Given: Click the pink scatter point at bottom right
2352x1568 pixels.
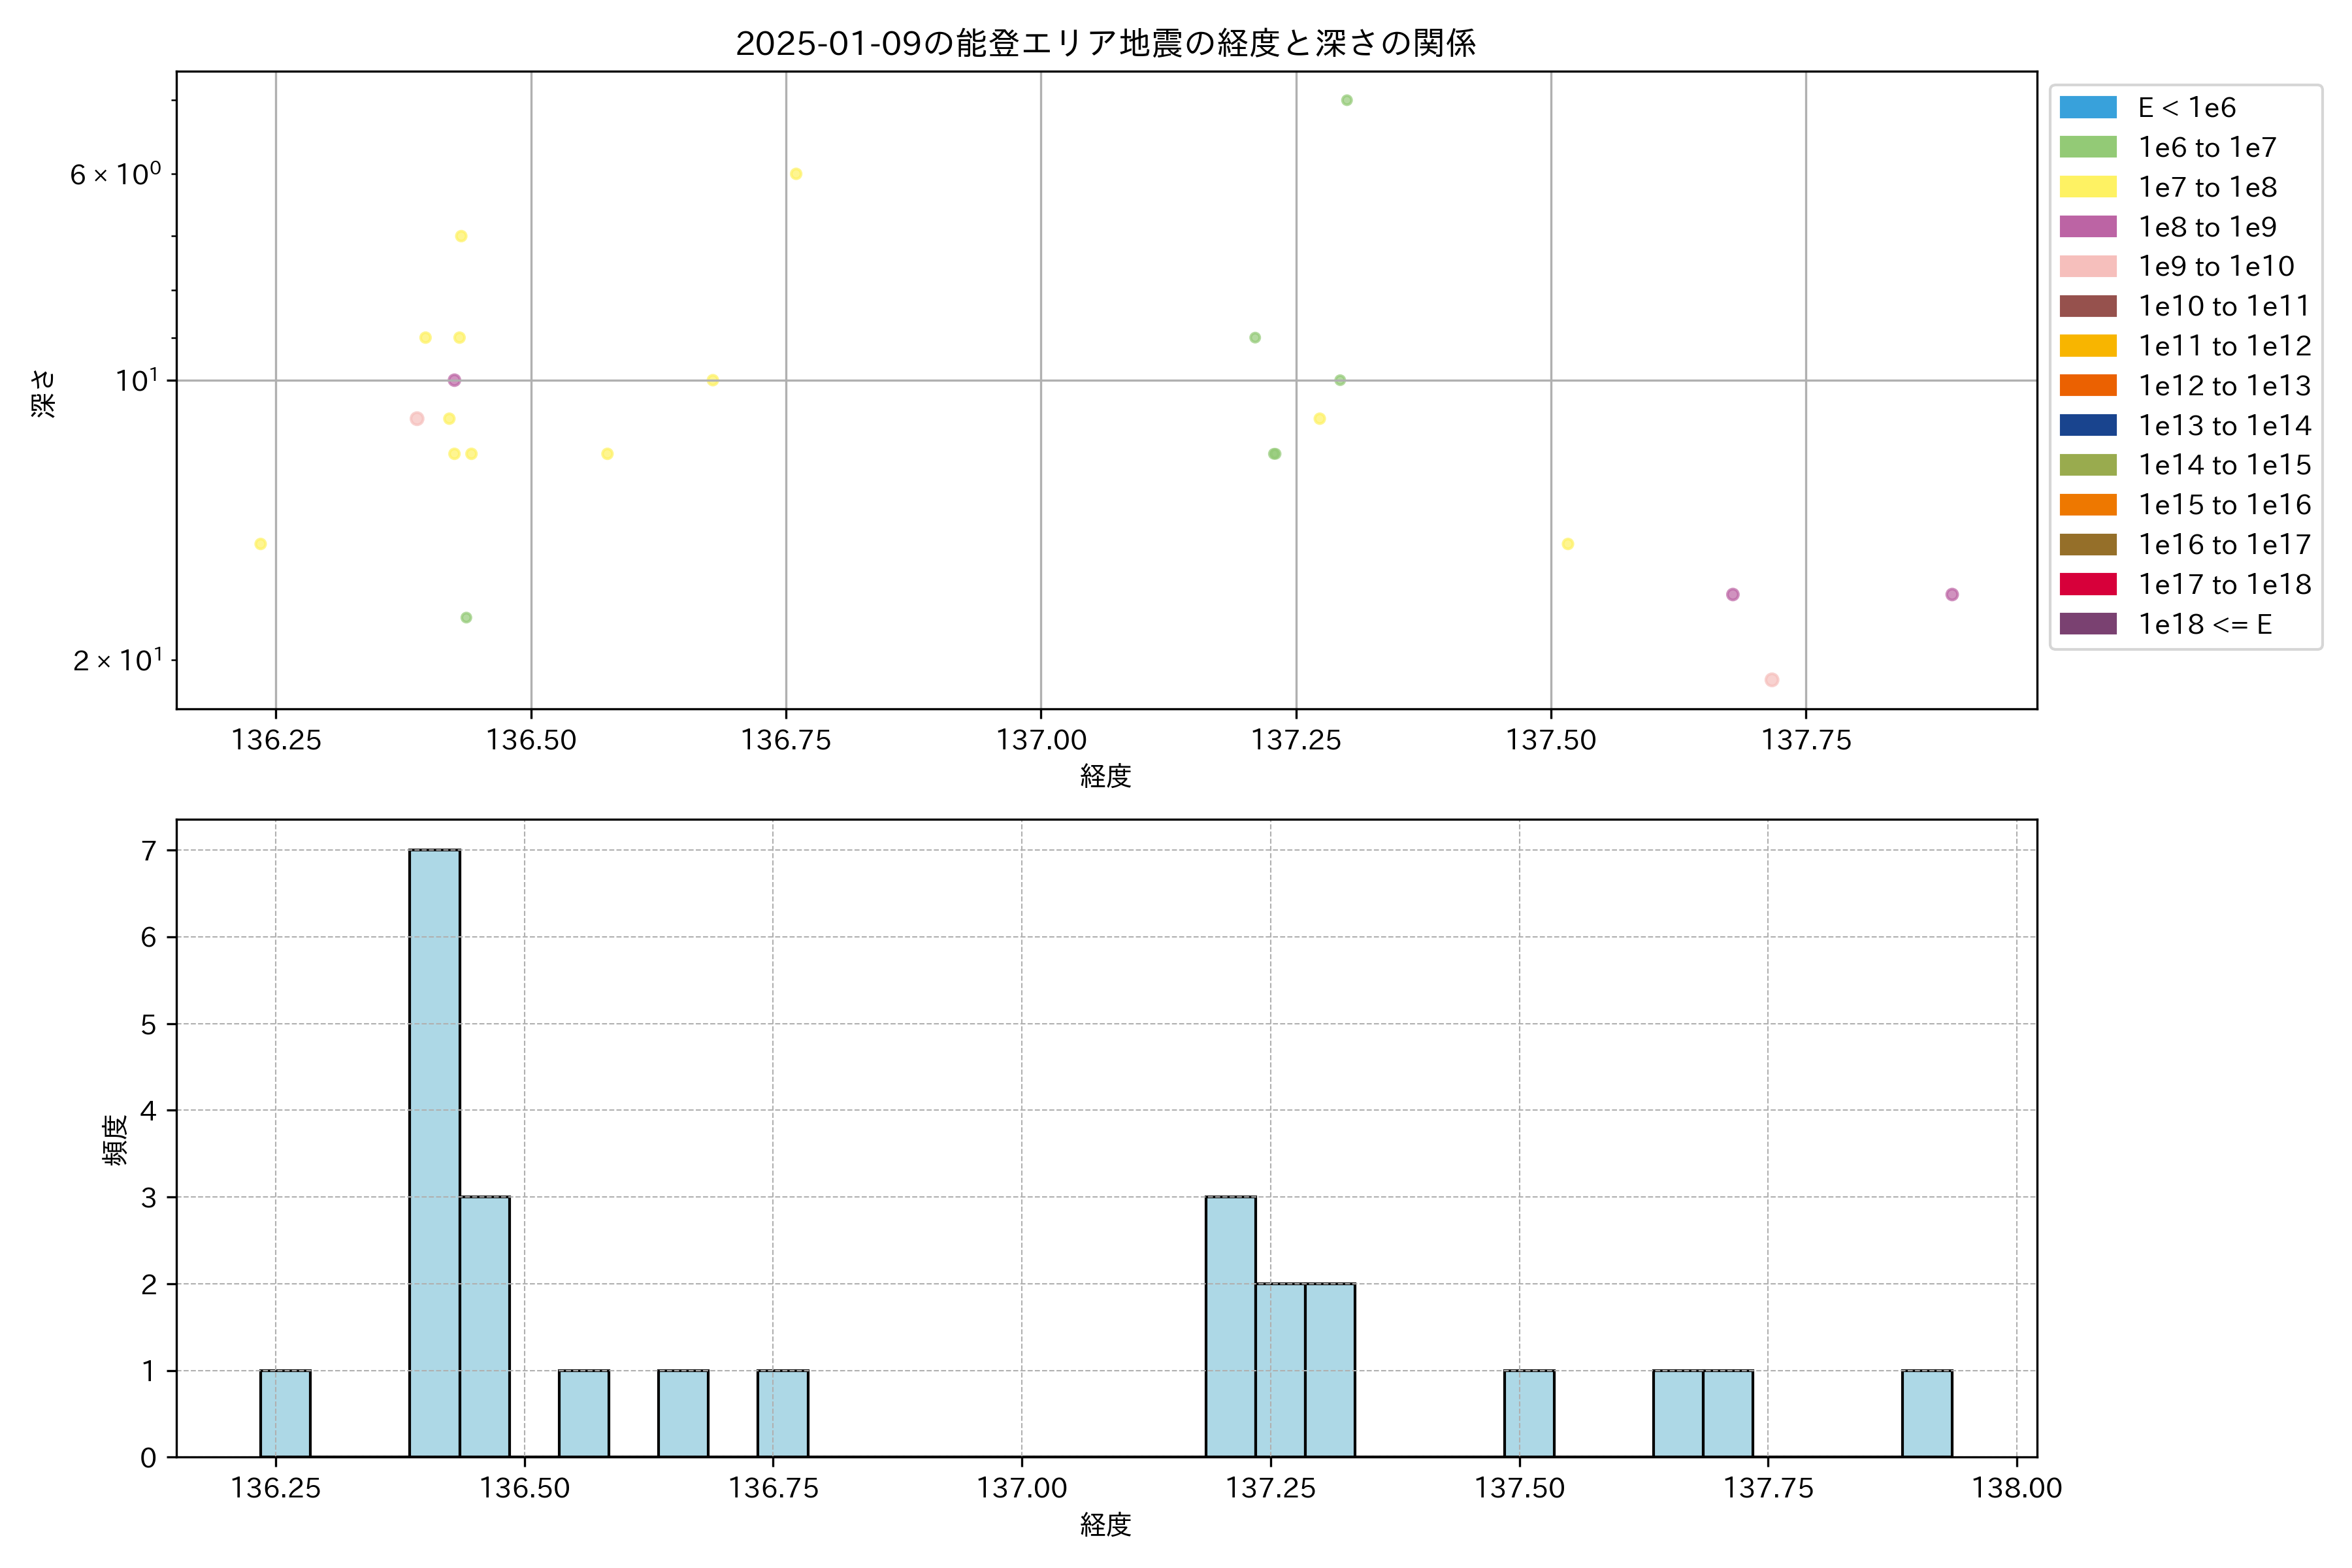Looking at the screenshot, I should tap(1771, 680).
